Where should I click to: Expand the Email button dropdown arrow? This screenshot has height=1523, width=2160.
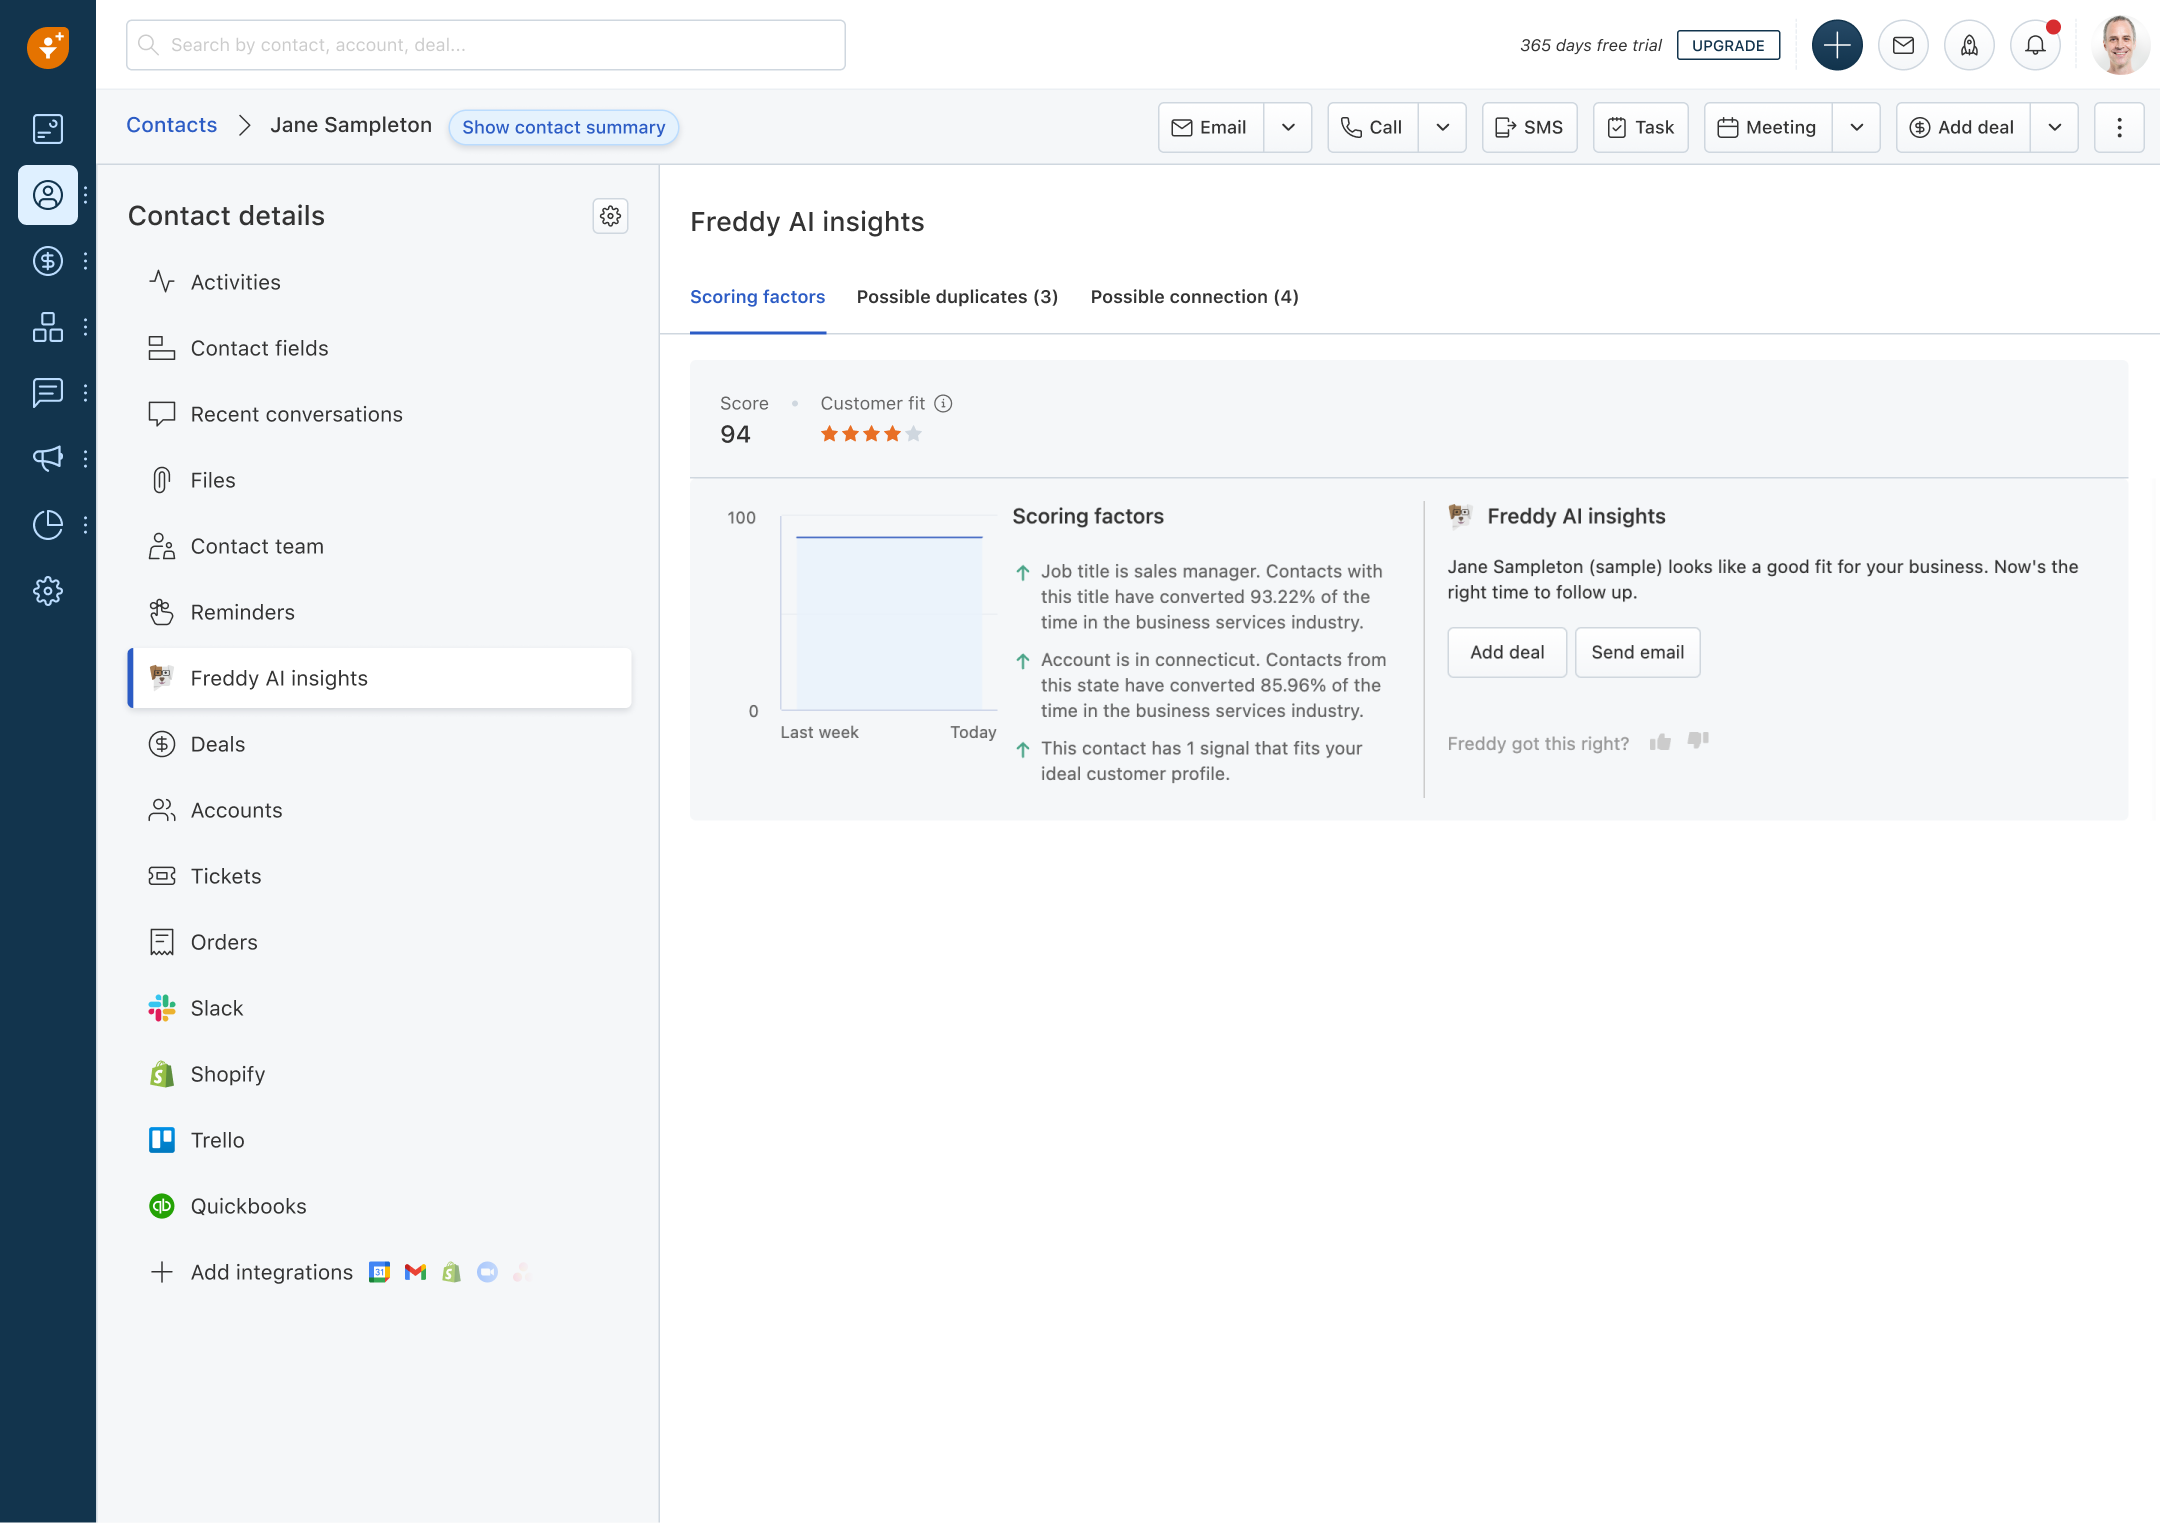(1289, 127)
